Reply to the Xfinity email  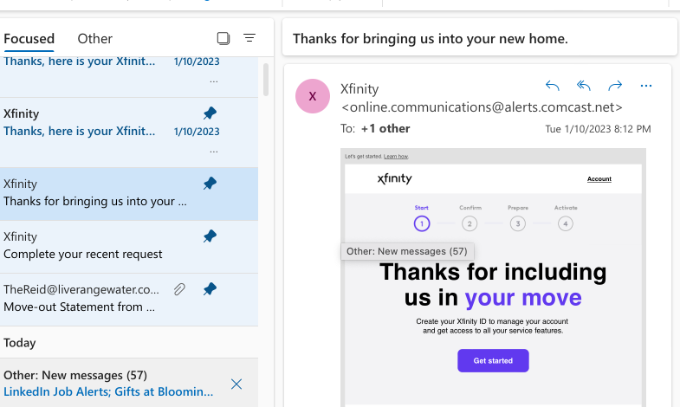click(x=552, y=86)
